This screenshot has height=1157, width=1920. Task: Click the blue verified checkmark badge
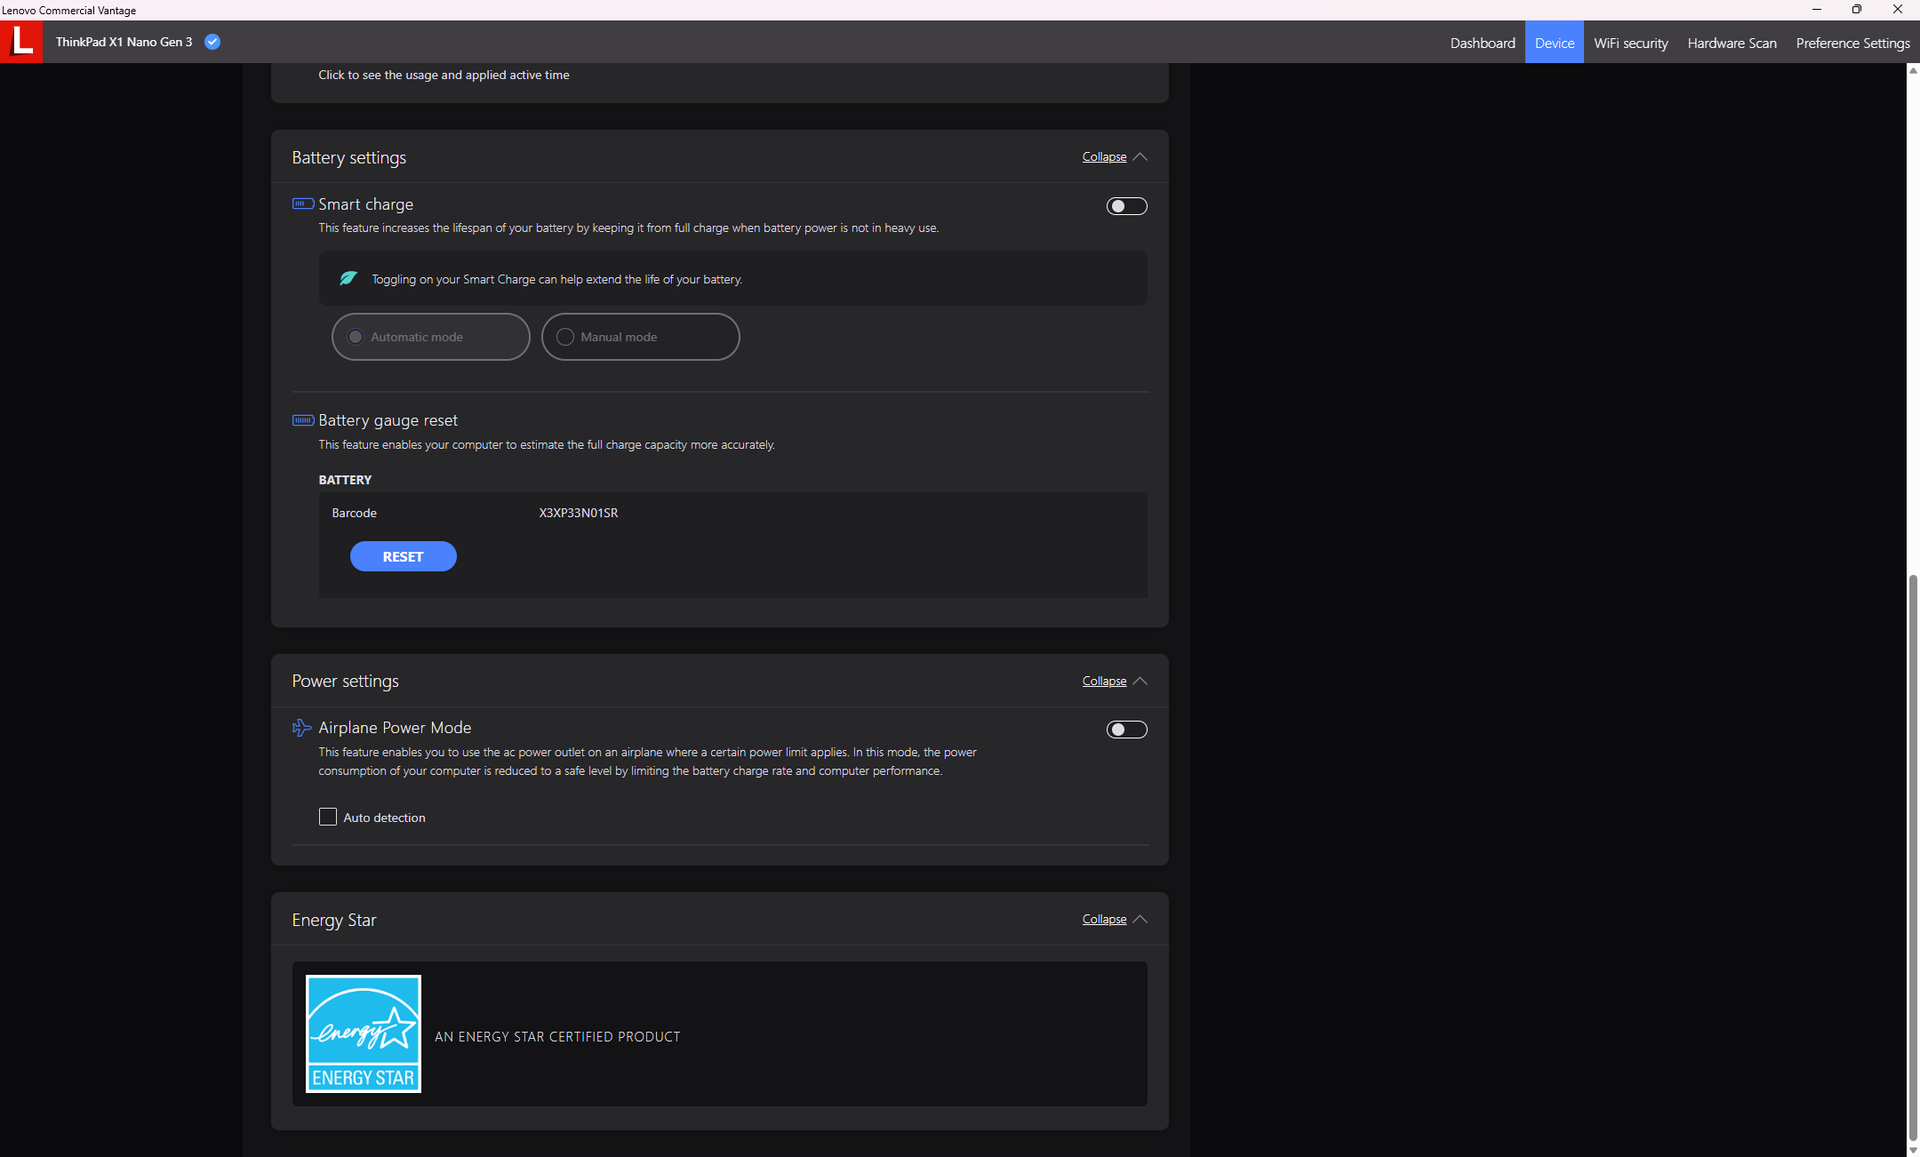click(x=212, y=42)
